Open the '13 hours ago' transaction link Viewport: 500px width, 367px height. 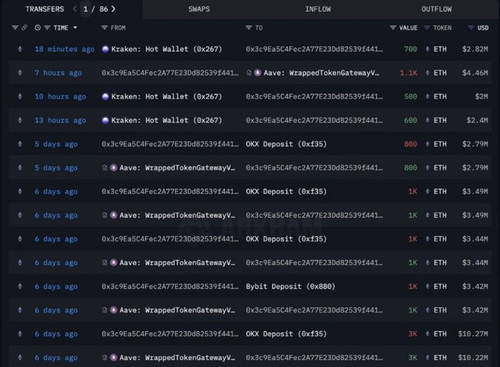pyautogui.click(x=60, y=120)
